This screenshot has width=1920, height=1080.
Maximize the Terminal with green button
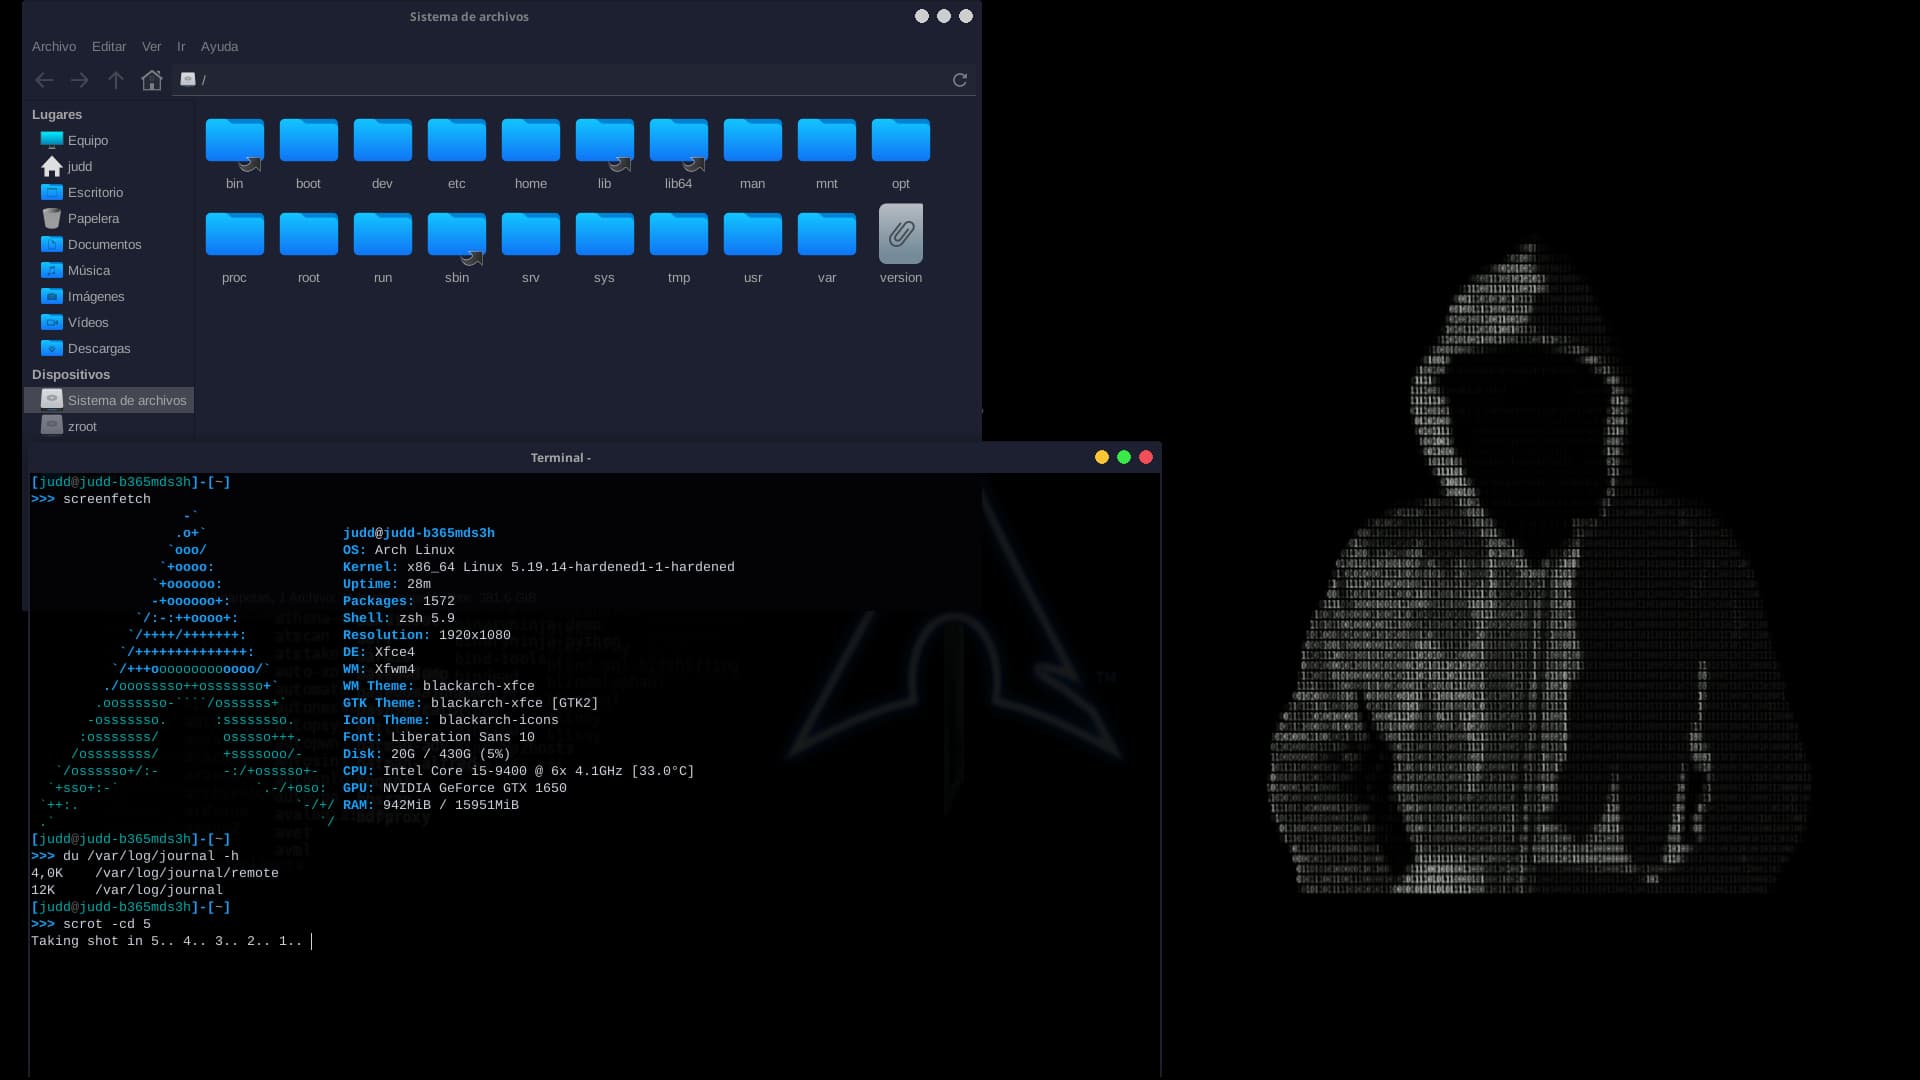pos(1124,458)
